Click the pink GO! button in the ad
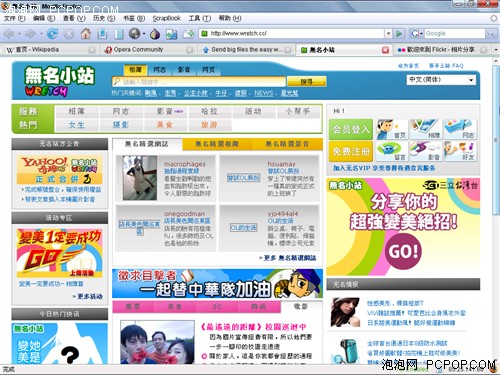The width and height of the screenshot is (500, 375). coord(403,251)
